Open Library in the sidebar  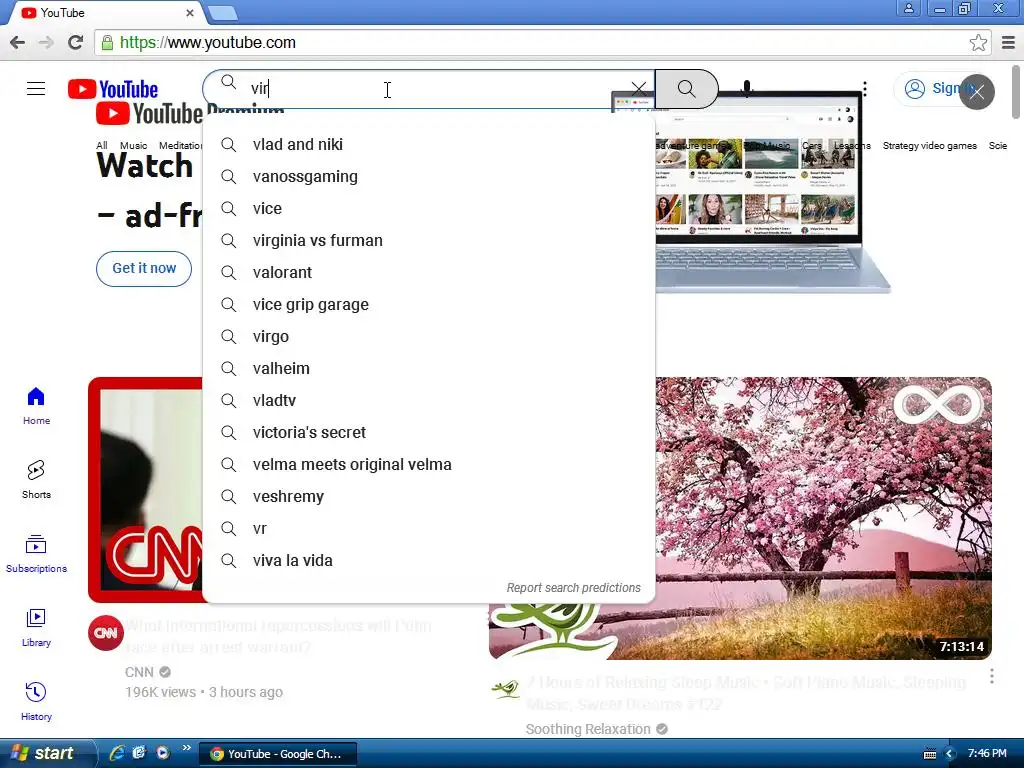click(36, 628)
